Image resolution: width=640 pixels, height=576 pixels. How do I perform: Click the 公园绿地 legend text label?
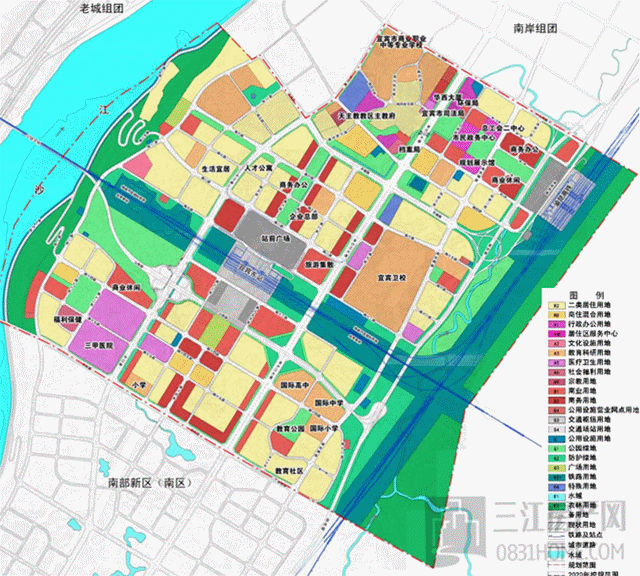click(x=582, y=449)
